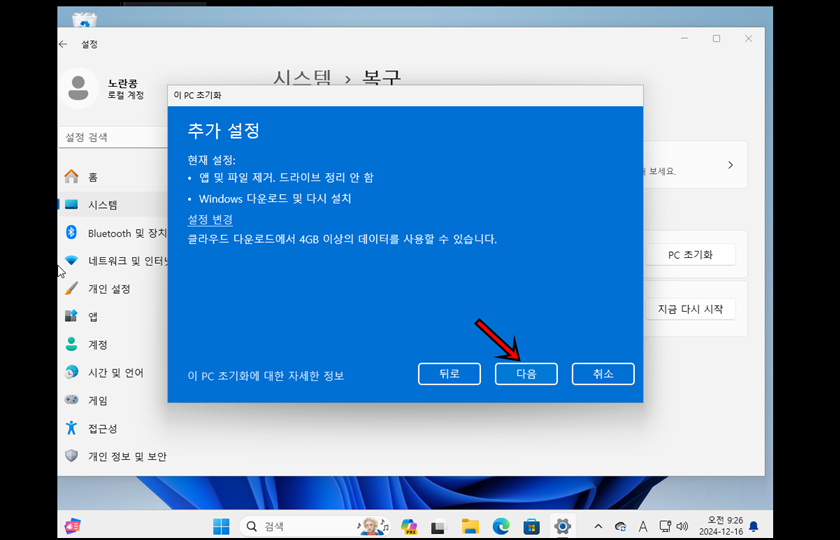Open the 설정 변경 link
The width and height of the screenshot is (840, 540).
(210, 220)
